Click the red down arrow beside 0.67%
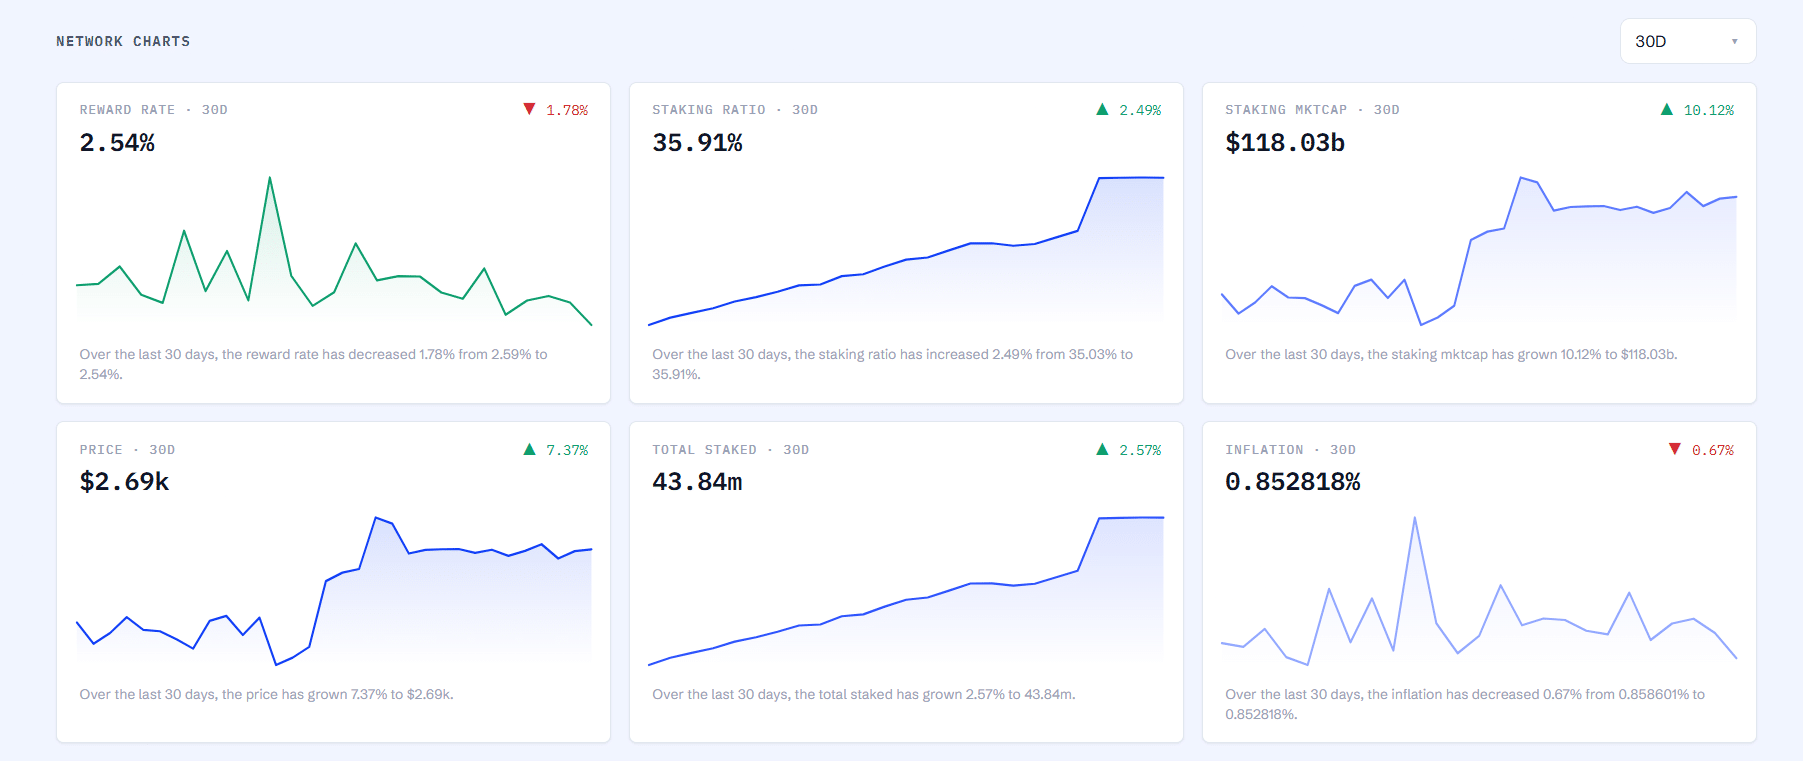This screenshot has width=1803, height=761. 1675,449
